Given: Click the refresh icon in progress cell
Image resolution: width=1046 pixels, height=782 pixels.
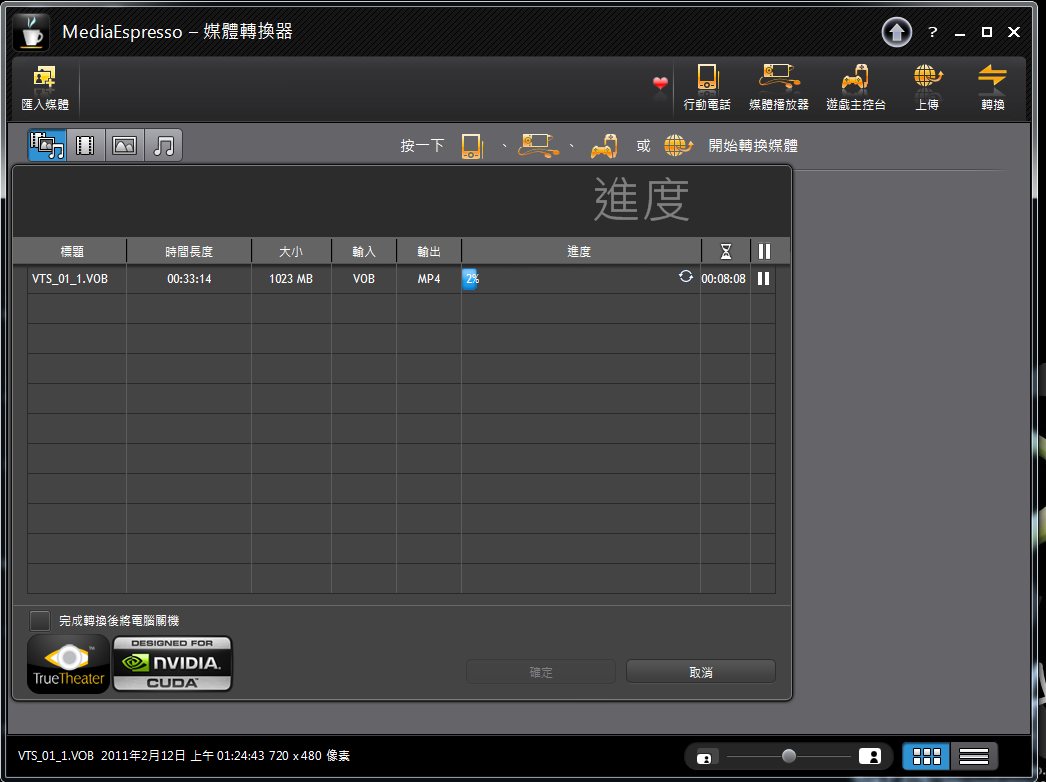Looking at the screenshot, I should [685, 276].
